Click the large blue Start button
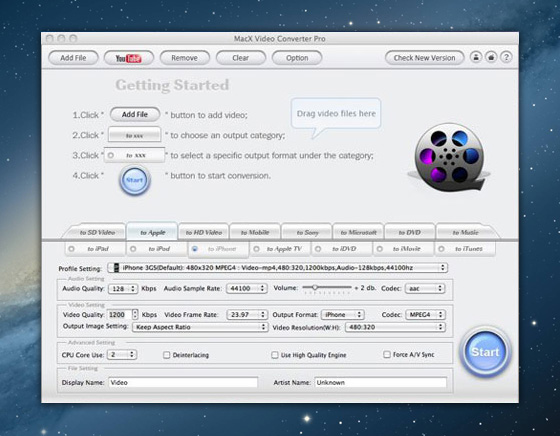 click(x=485, y=352)
